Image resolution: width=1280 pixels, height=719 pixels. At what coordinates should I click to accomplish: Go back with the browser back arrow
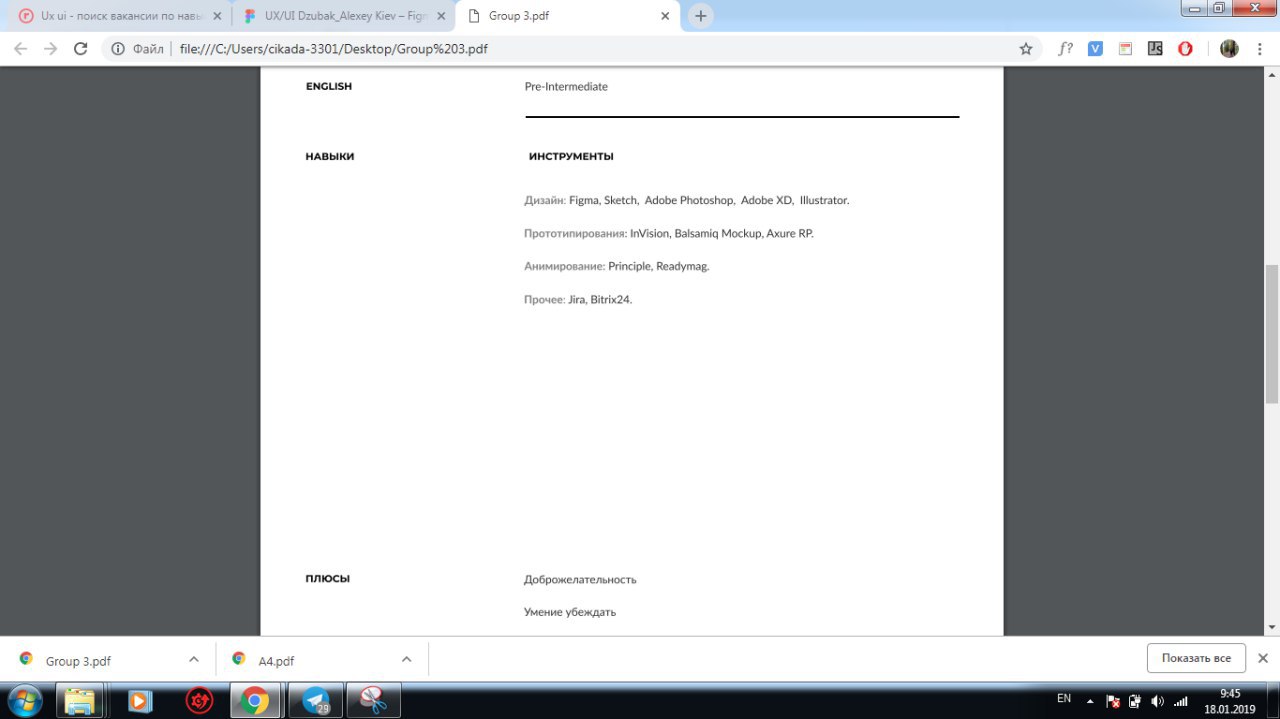[x=21, y=48]
